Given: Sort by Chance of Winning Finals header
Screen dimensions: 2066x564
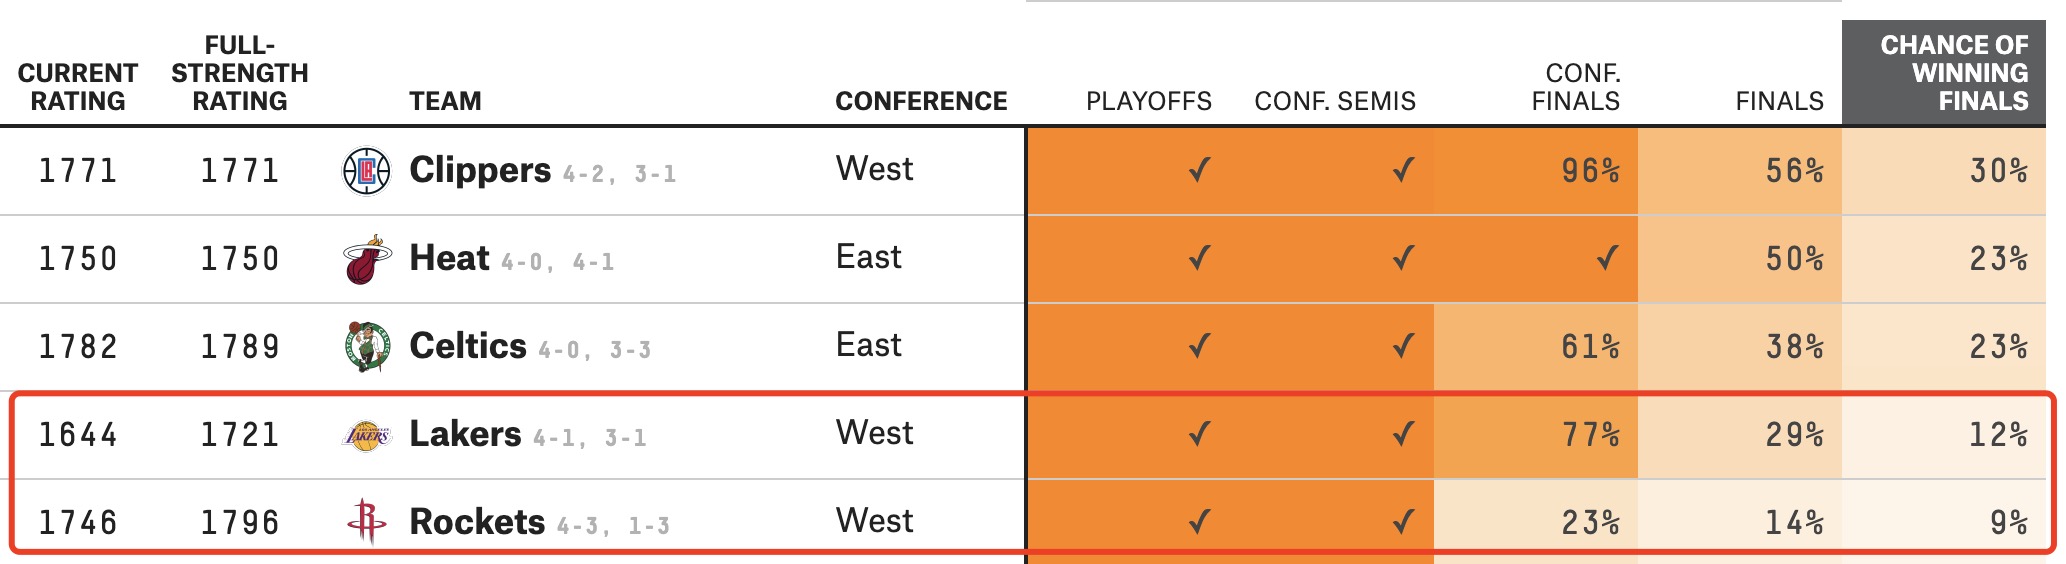Looking at the screenshot, I should pyautogui.click(x=1954, y=73).
